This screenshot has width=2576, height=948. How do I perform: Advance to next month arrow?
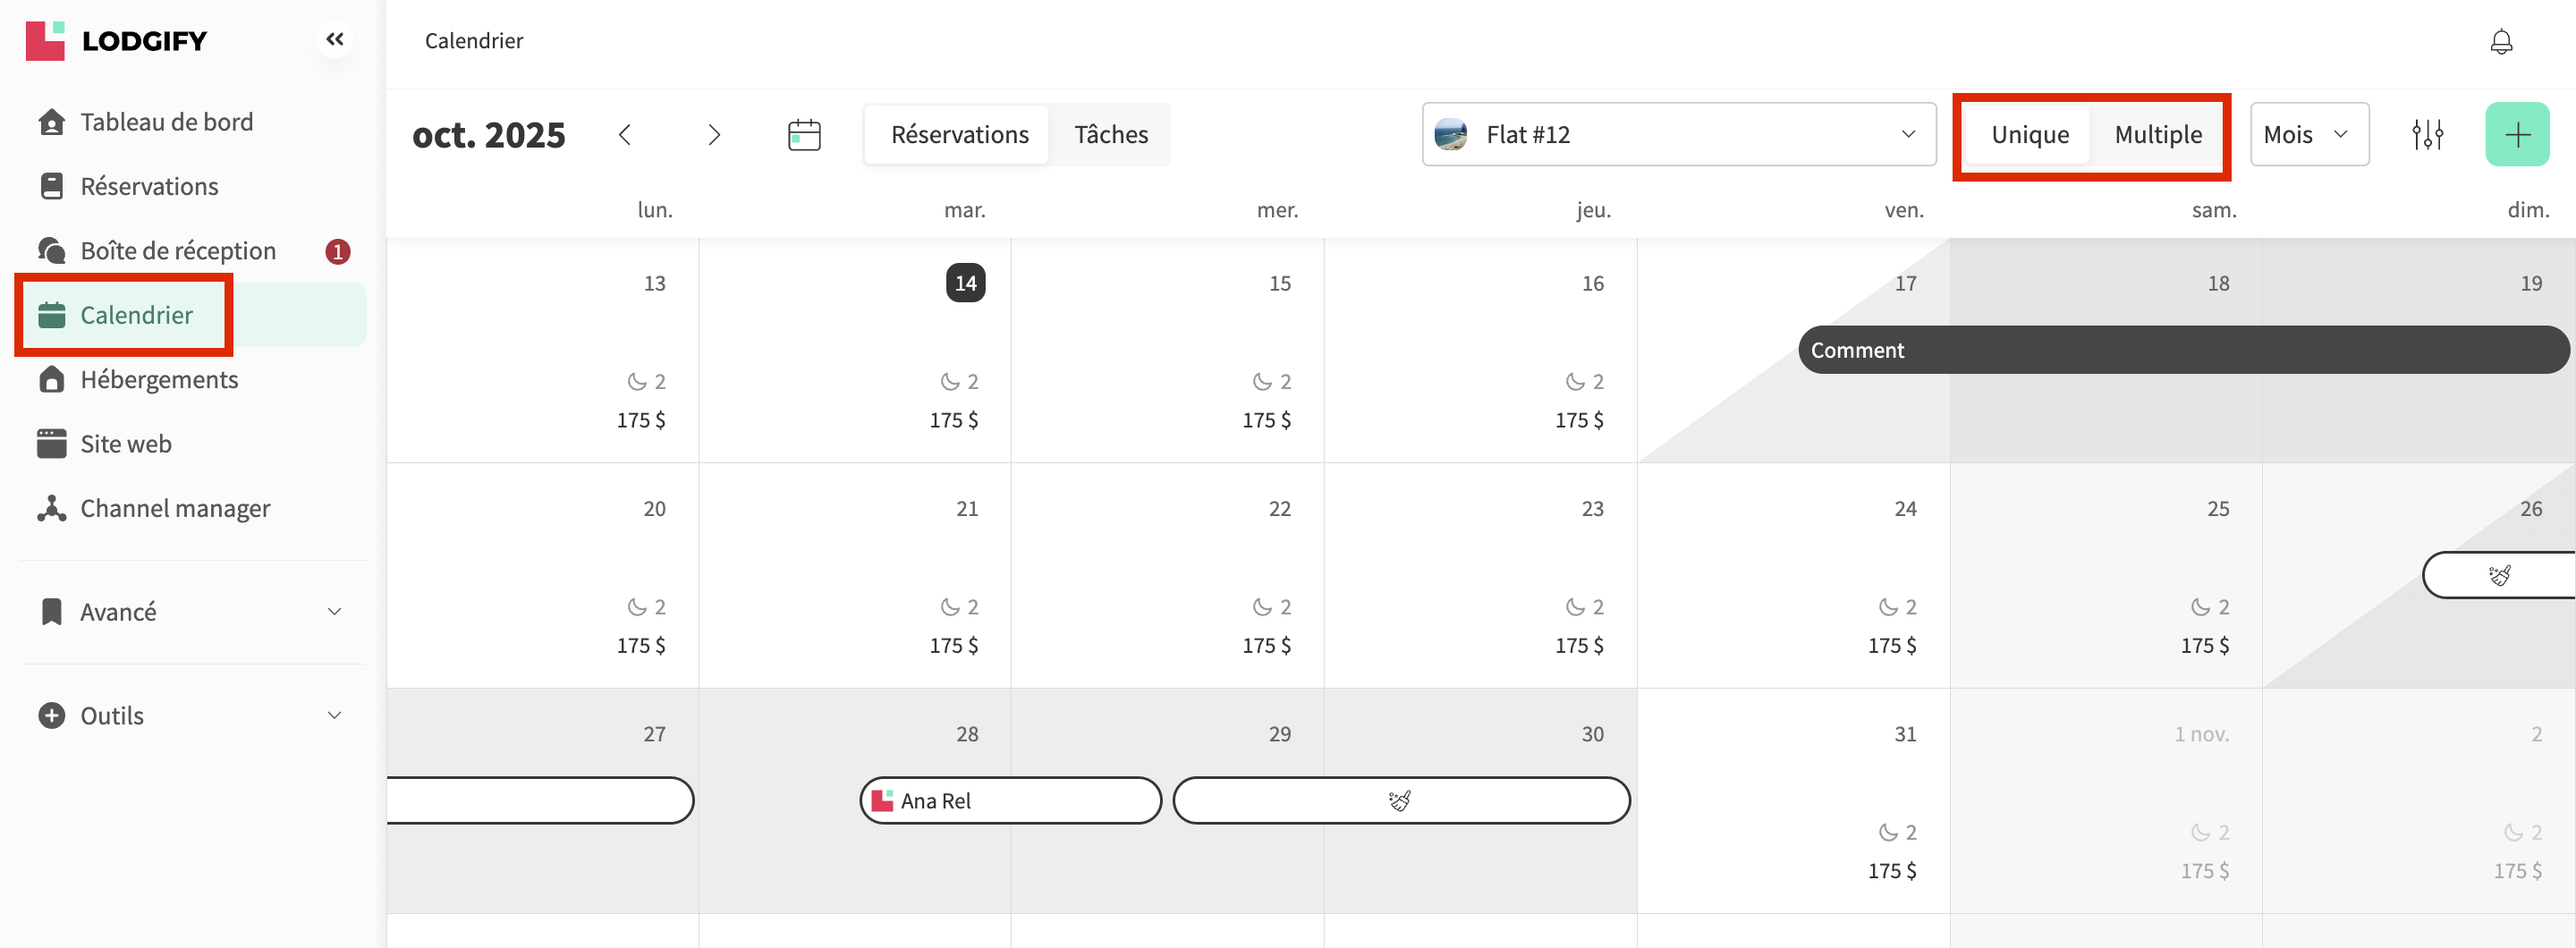[714, 134]
